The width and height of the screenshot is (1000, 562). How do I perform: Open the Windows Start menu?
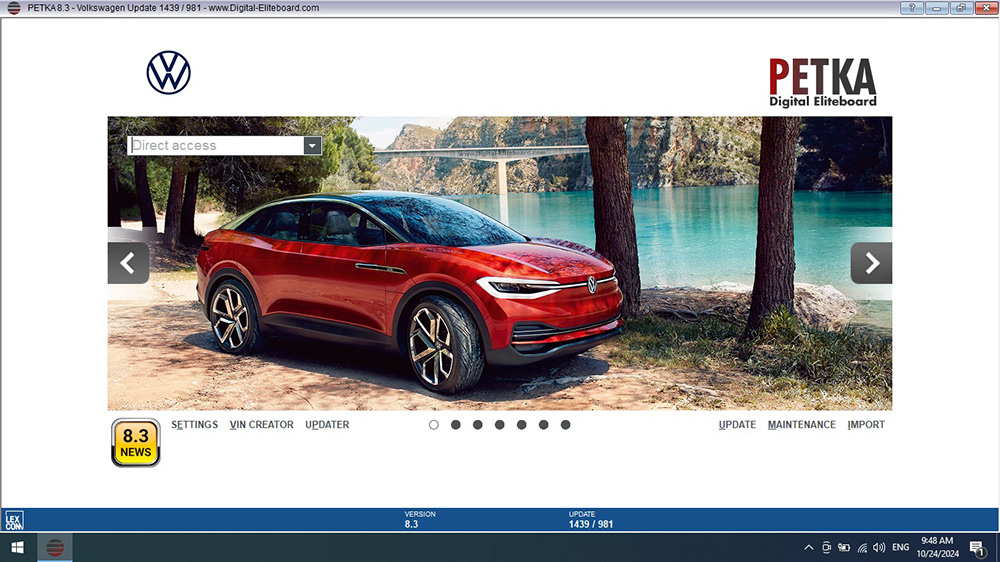[x=18, y=547]
